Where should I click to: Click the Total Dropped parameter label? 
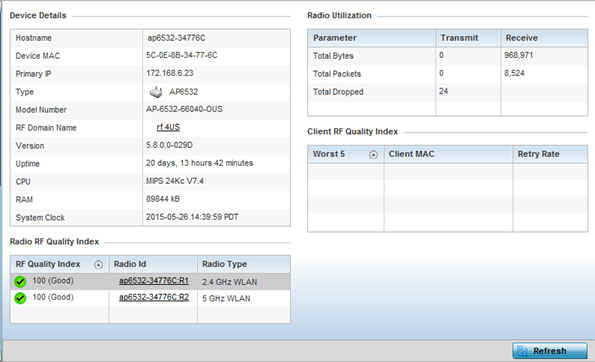click(x=338, y=92)
